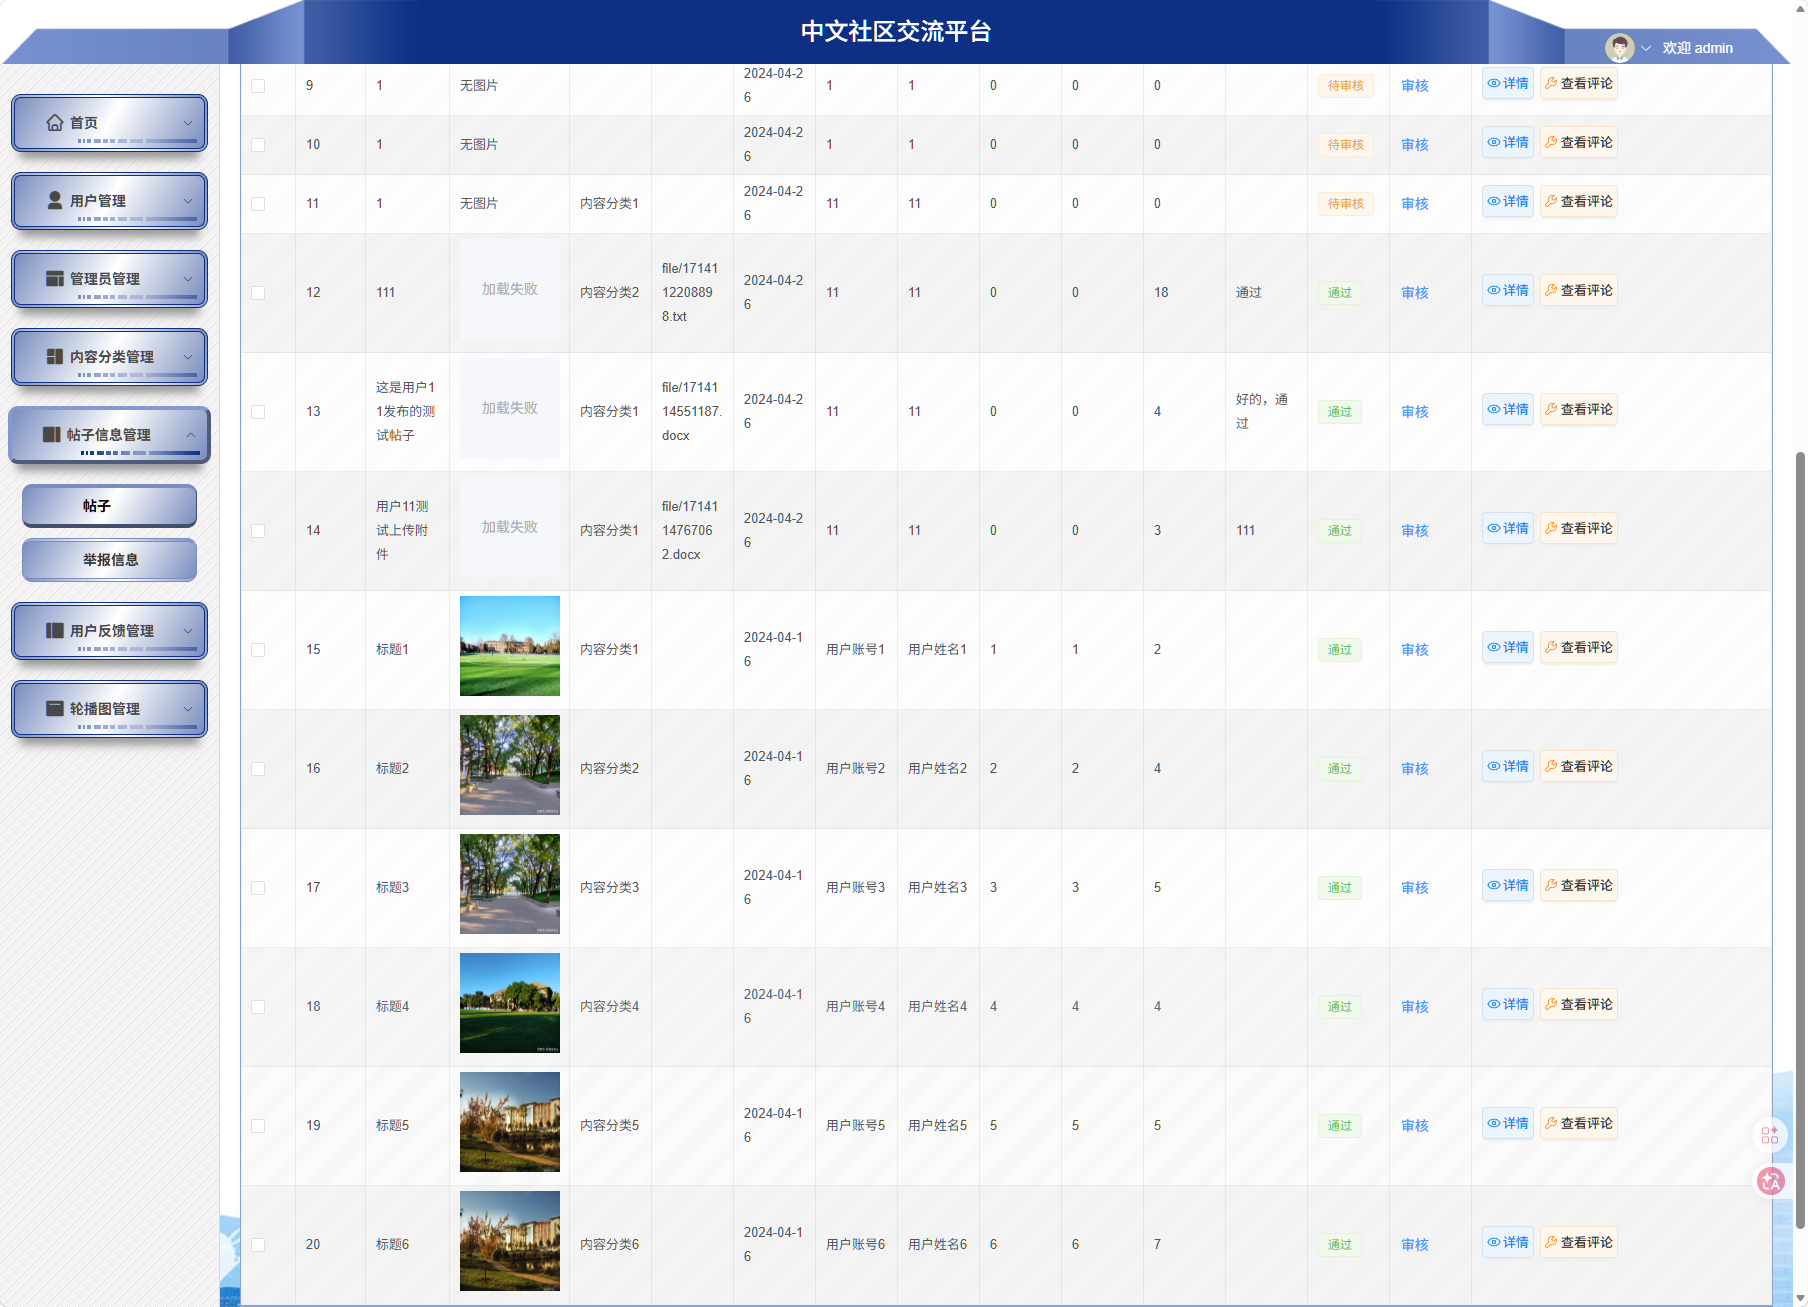Expand 轮播图管理 menu chevron

tap(188, 709)
